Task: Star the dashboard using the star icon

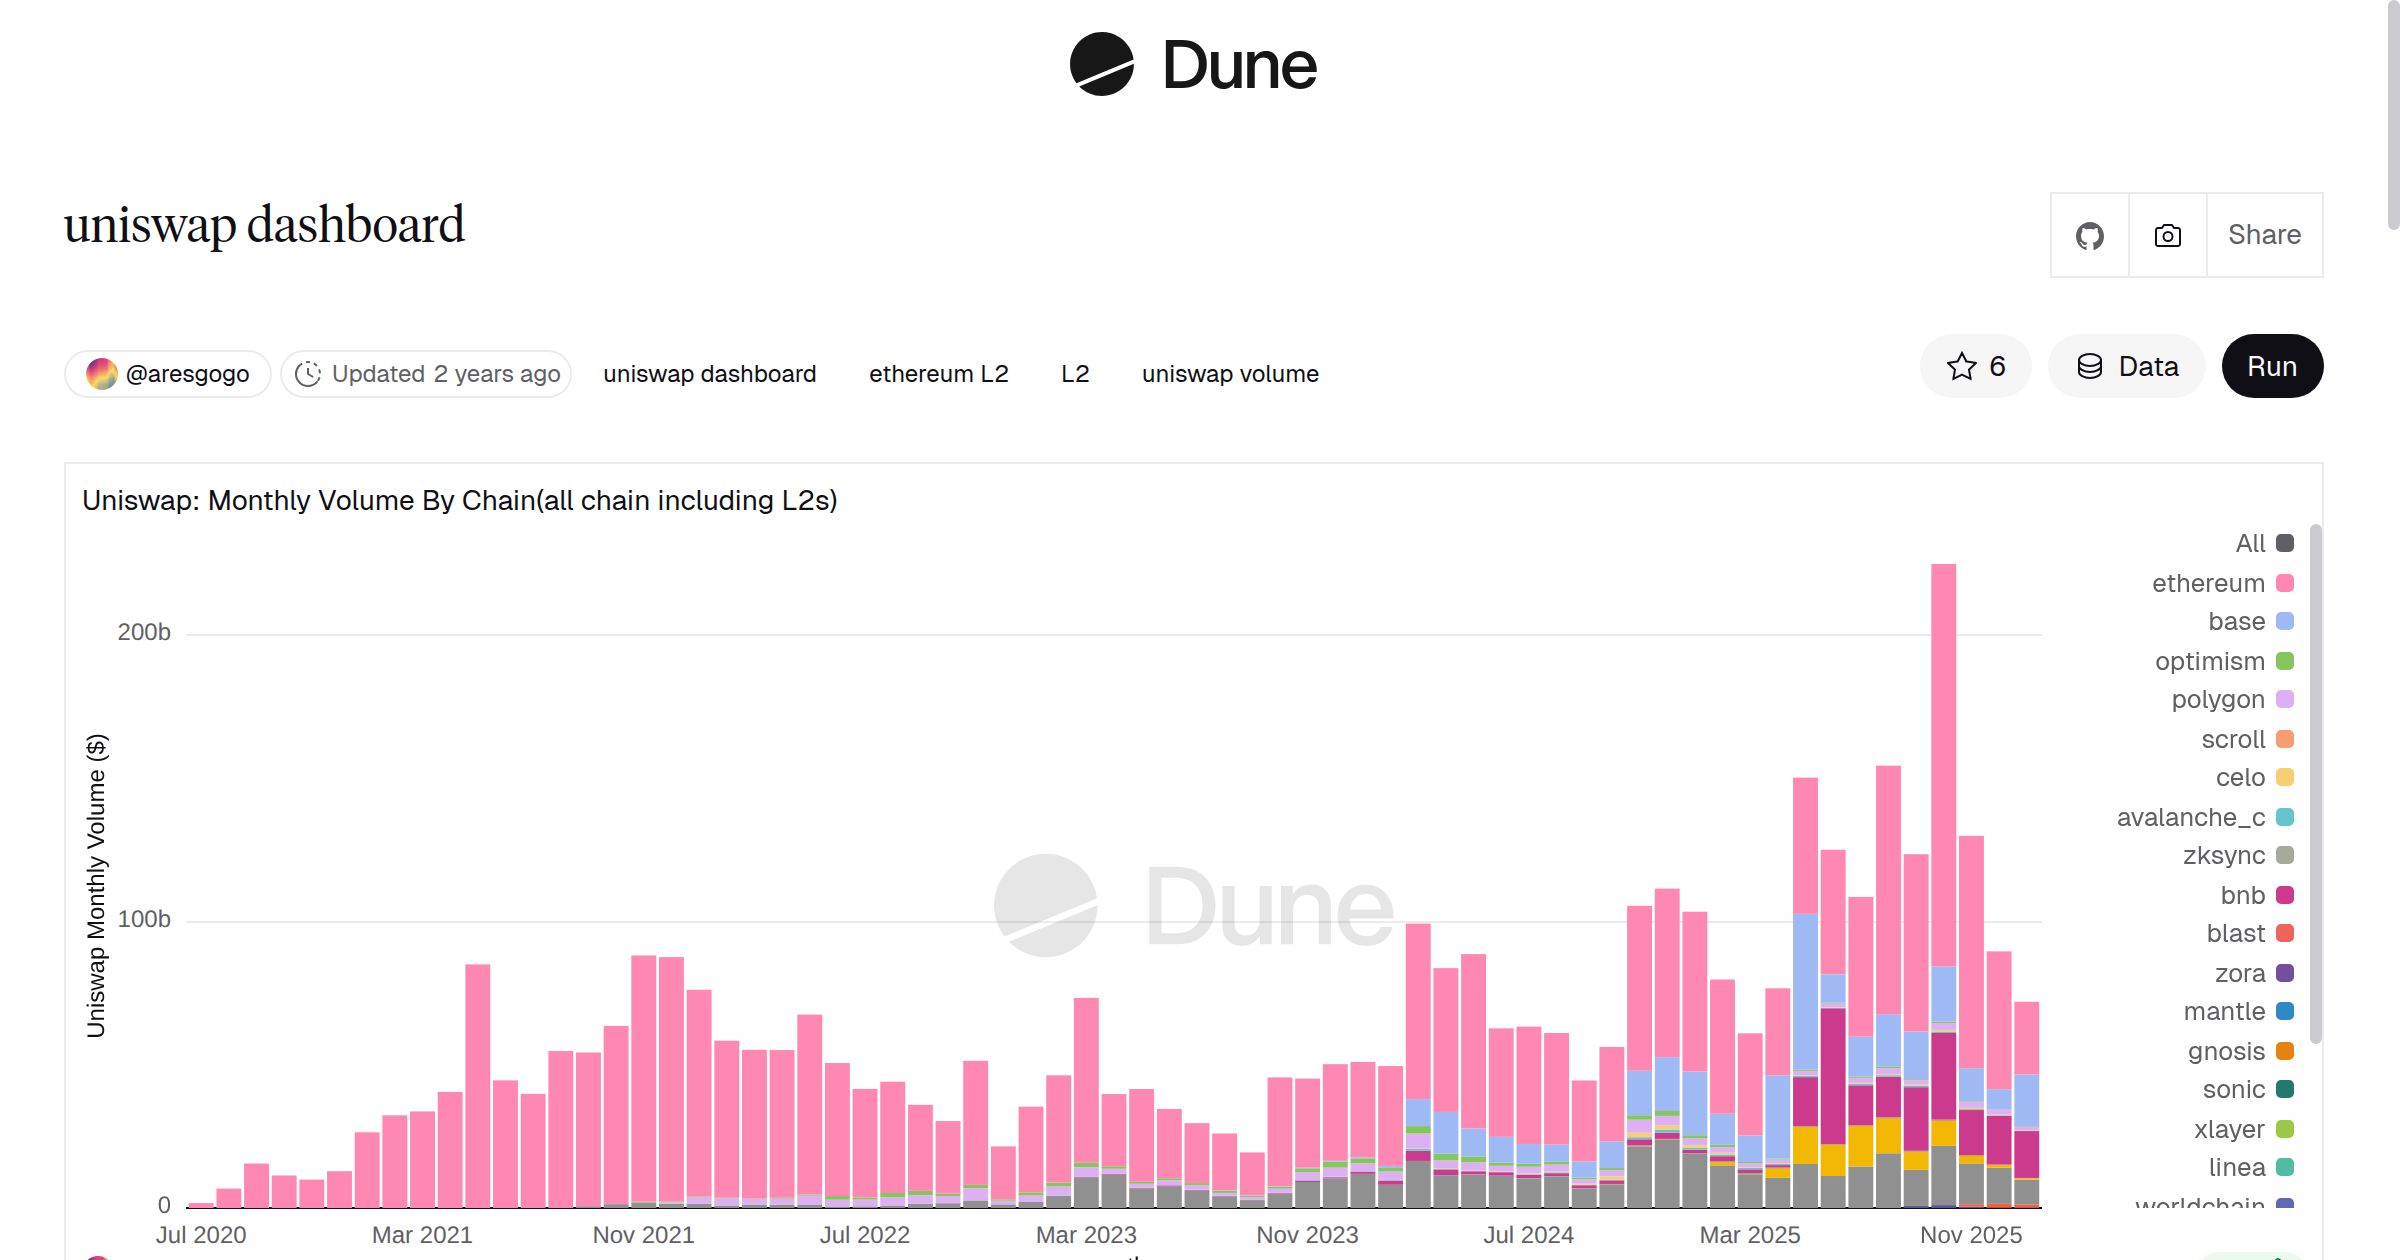Action: pos(1959,366)
